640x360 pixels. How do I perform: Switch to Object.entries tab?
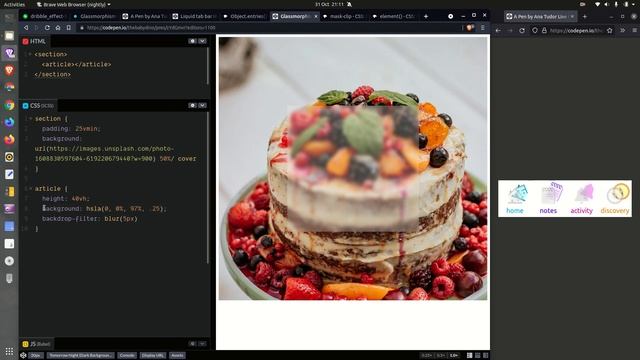[x=245, y=16]
